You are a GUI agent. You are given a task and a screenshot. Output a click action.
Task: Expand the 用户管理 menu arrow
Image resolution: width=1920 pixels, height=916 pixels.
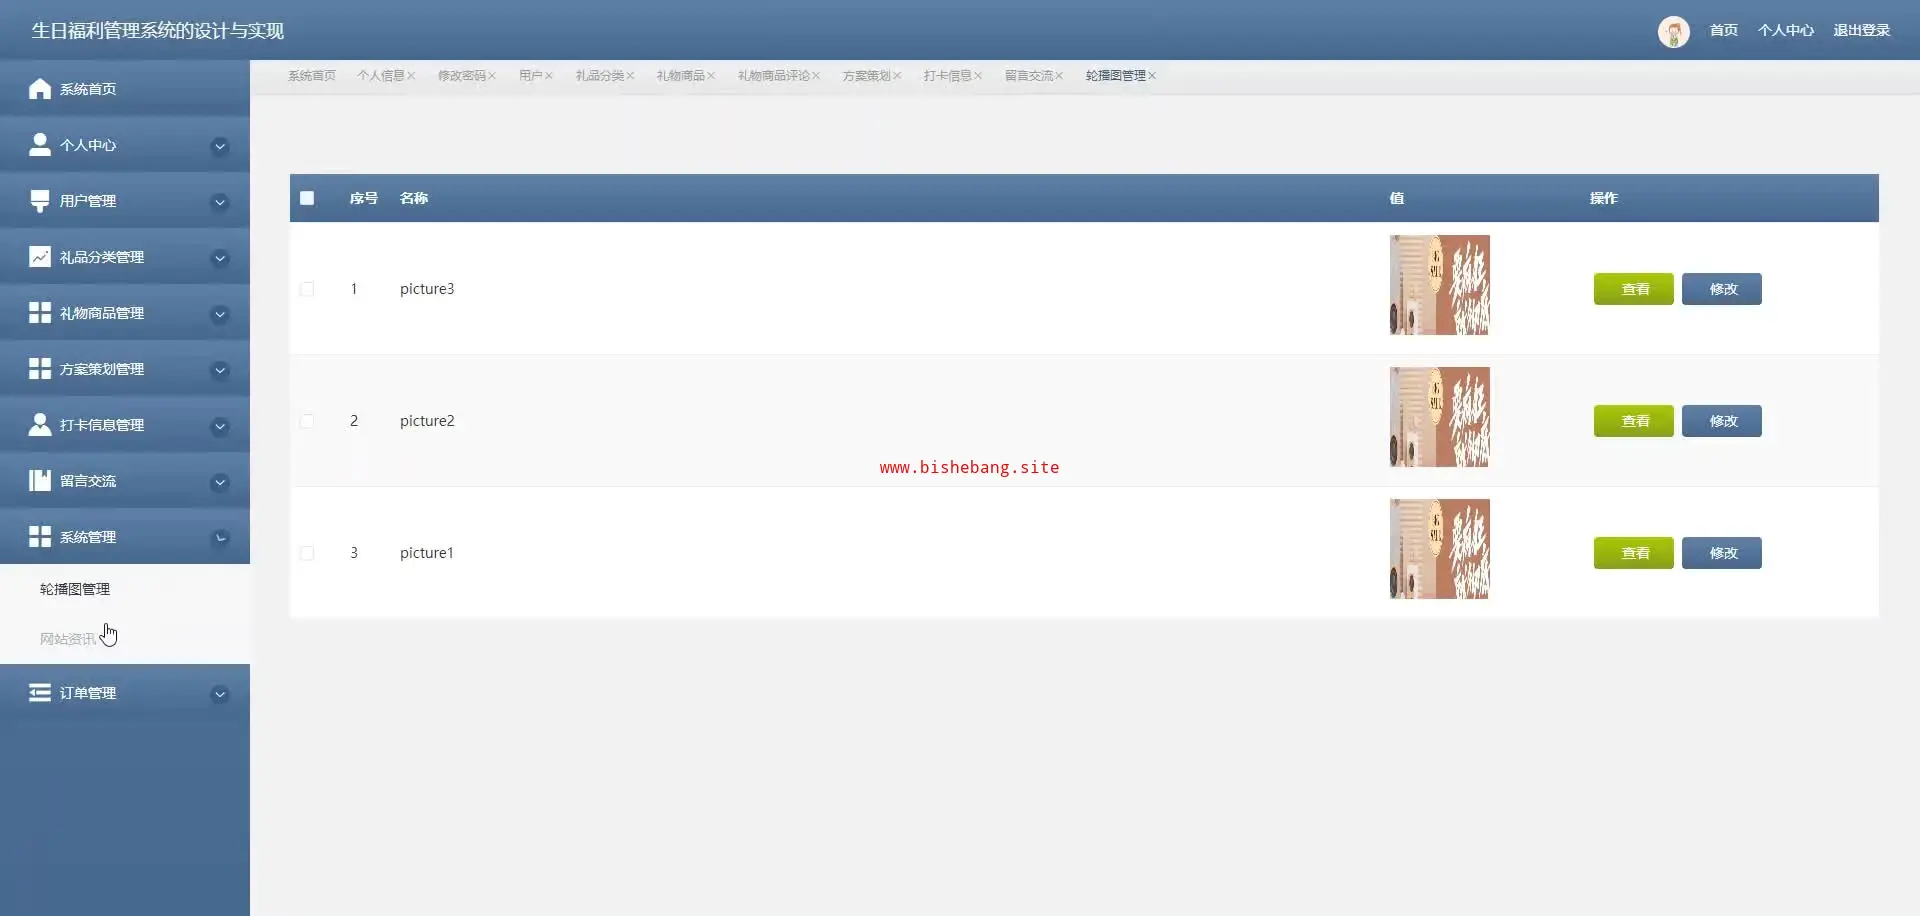220,202
